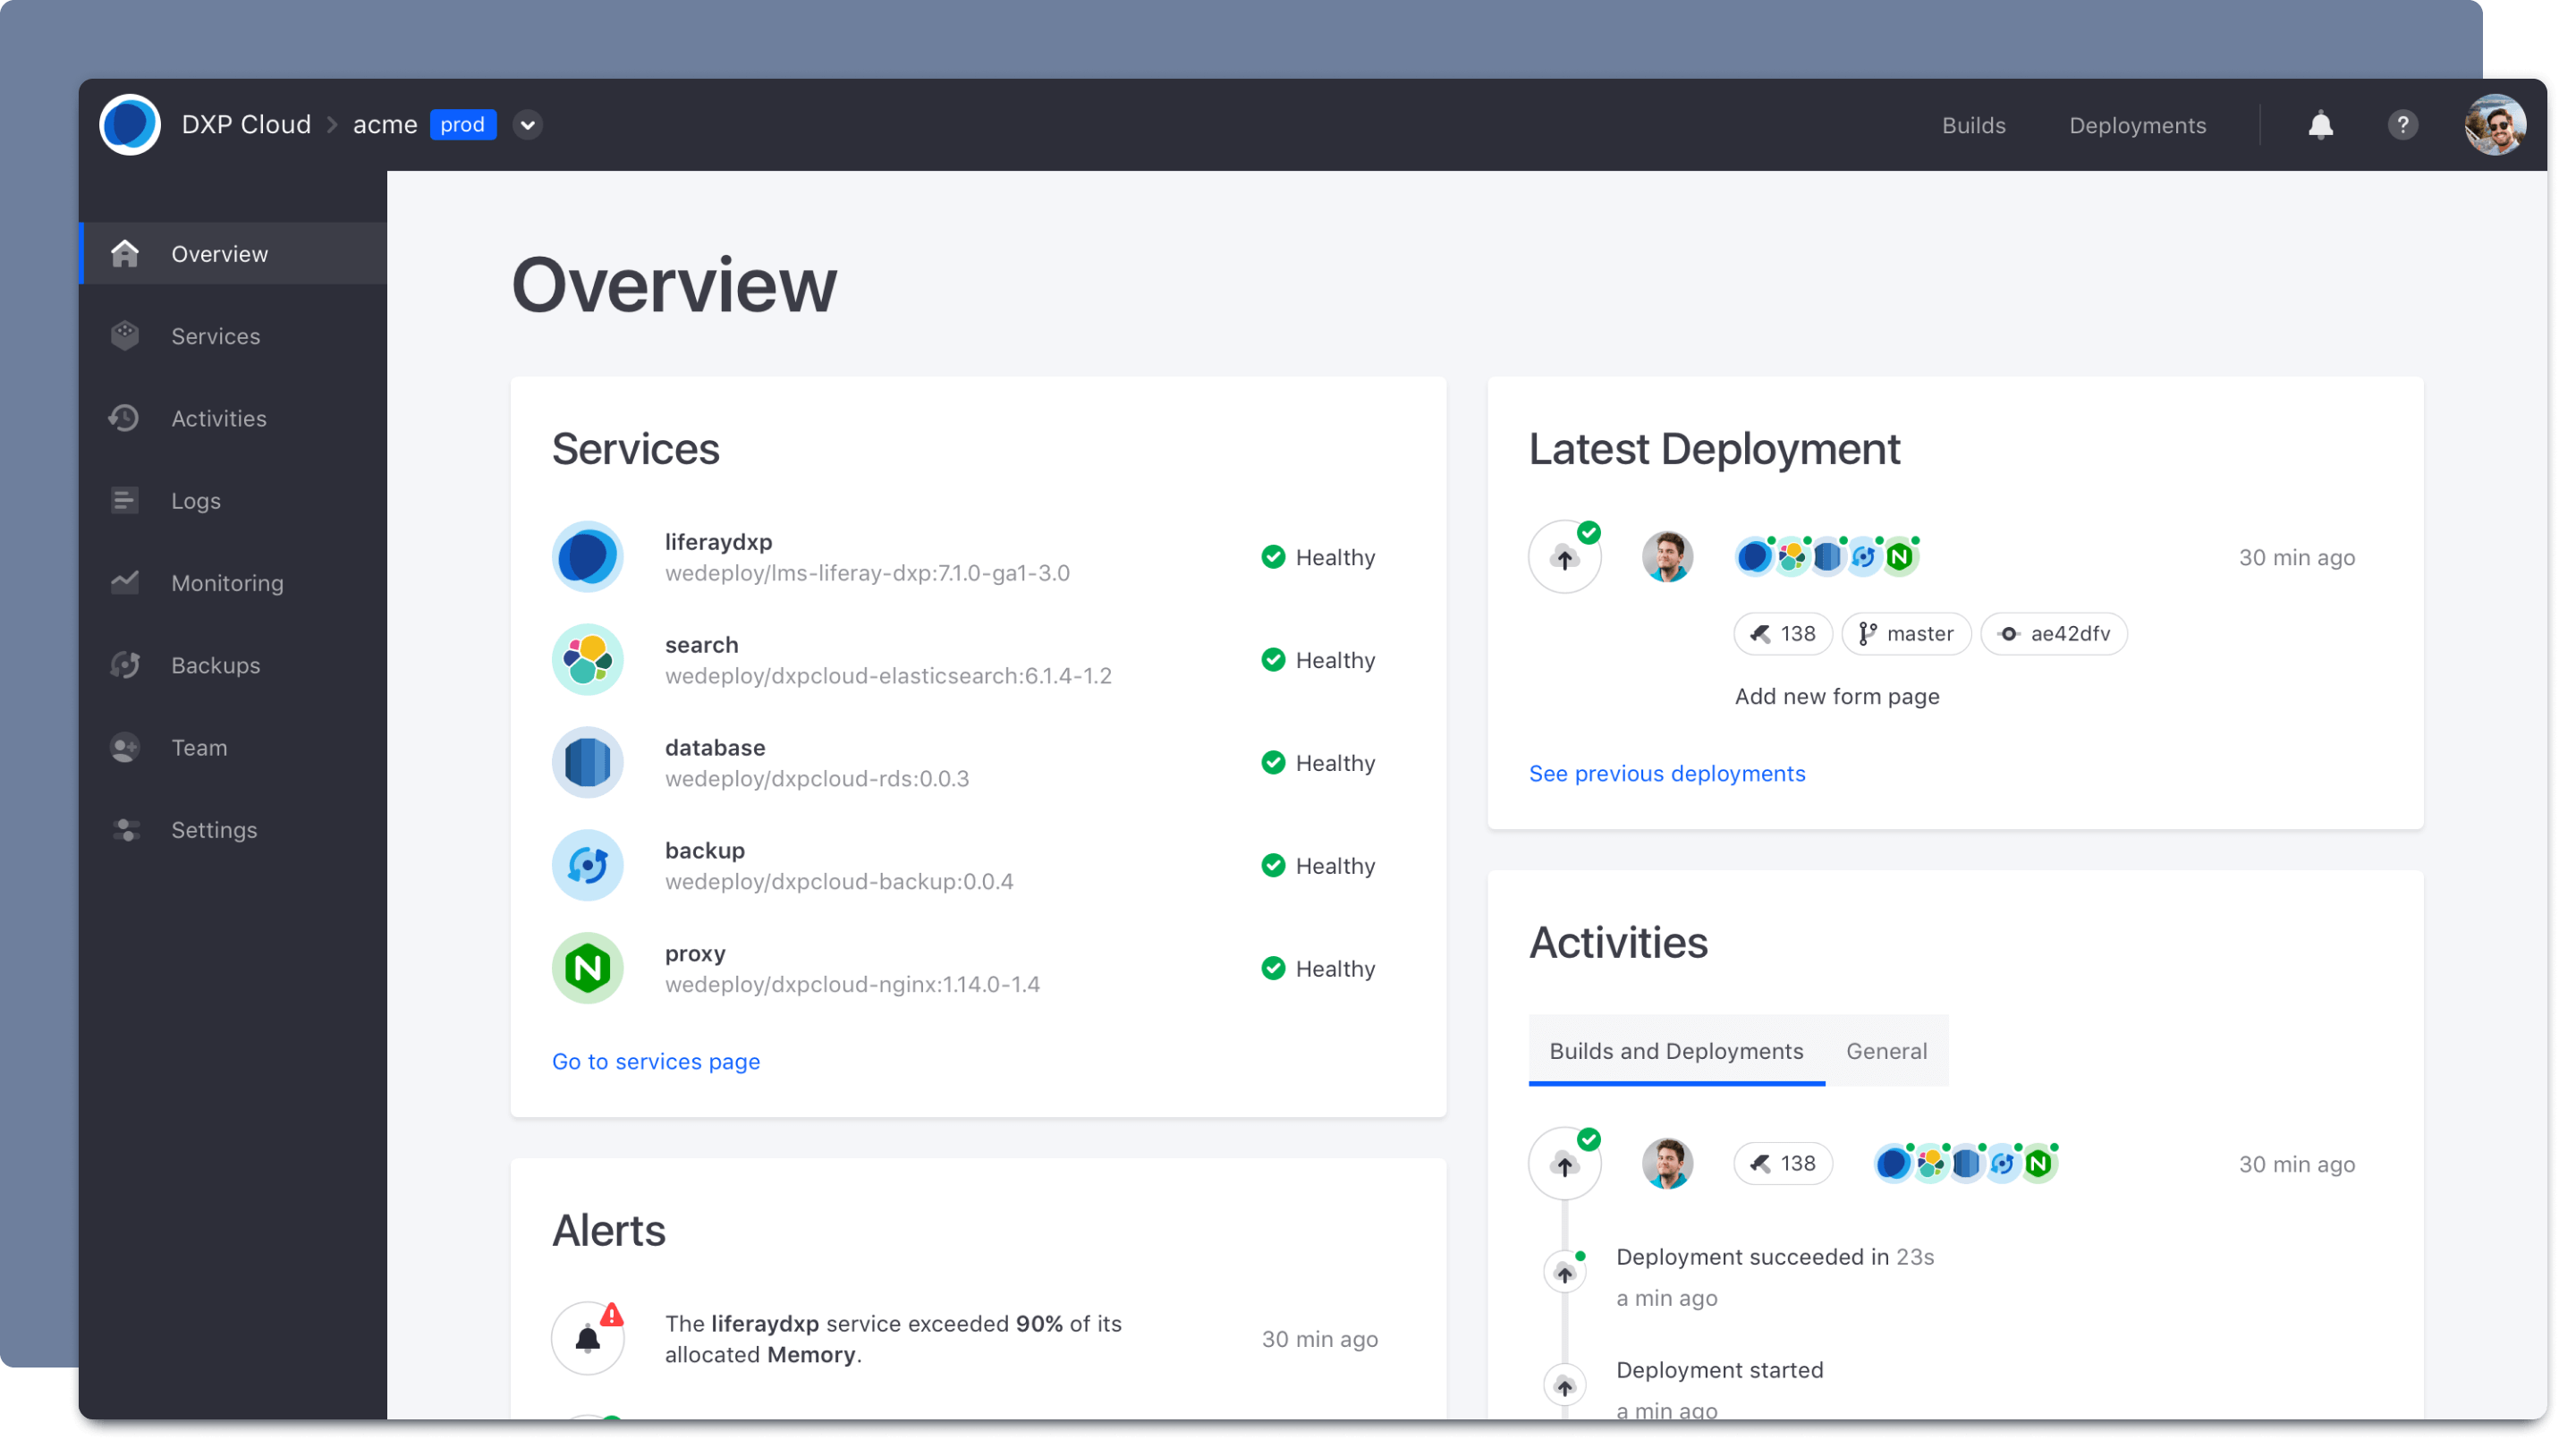Click the Activities history icon in sidebar
The image size is (2576, 1448).
125,418
